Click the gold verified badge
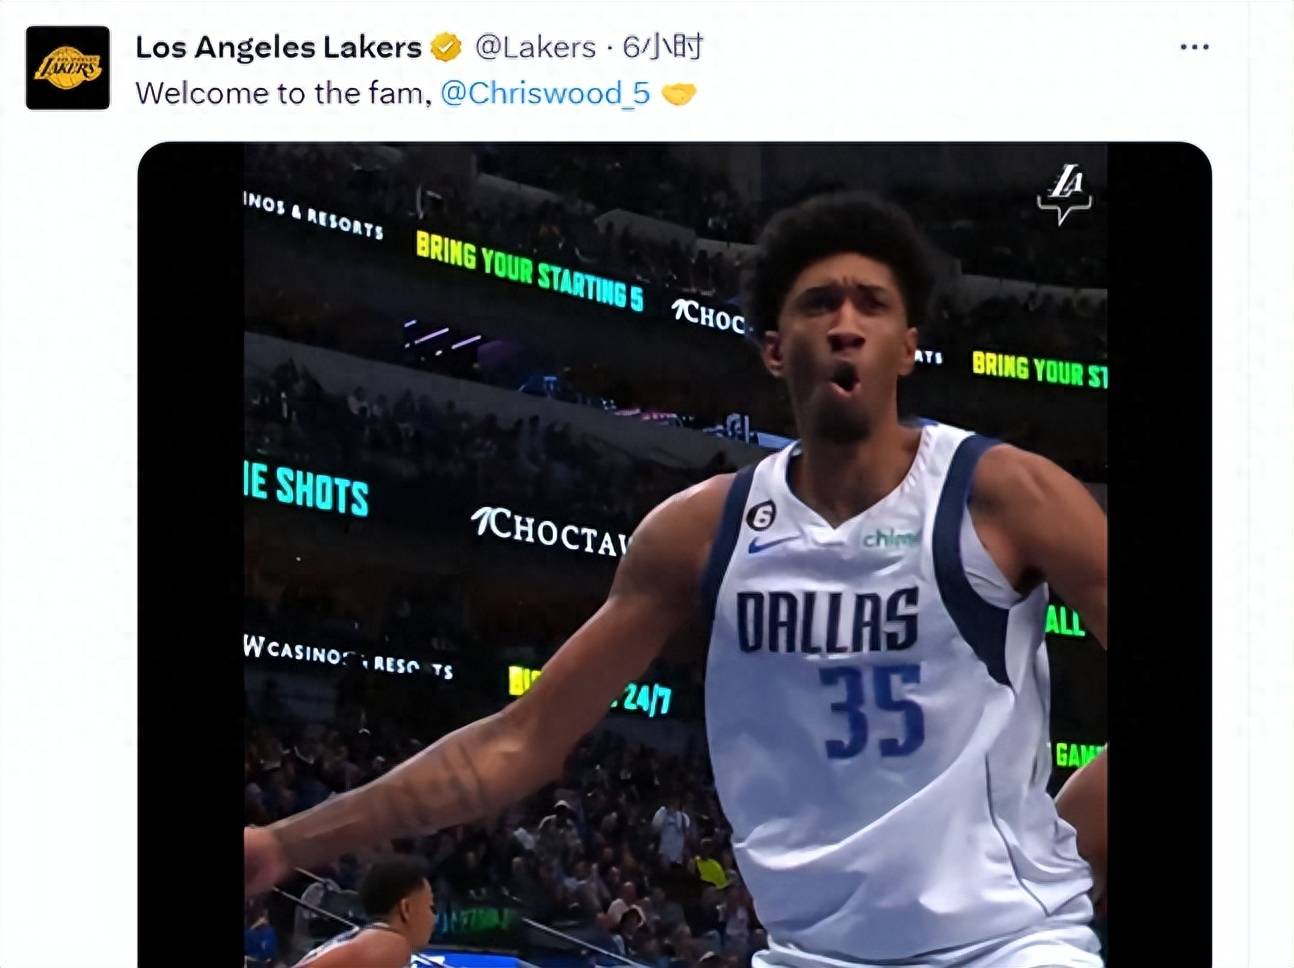The width and height of the screenshot is (1294, 968). tap(446, 47)
